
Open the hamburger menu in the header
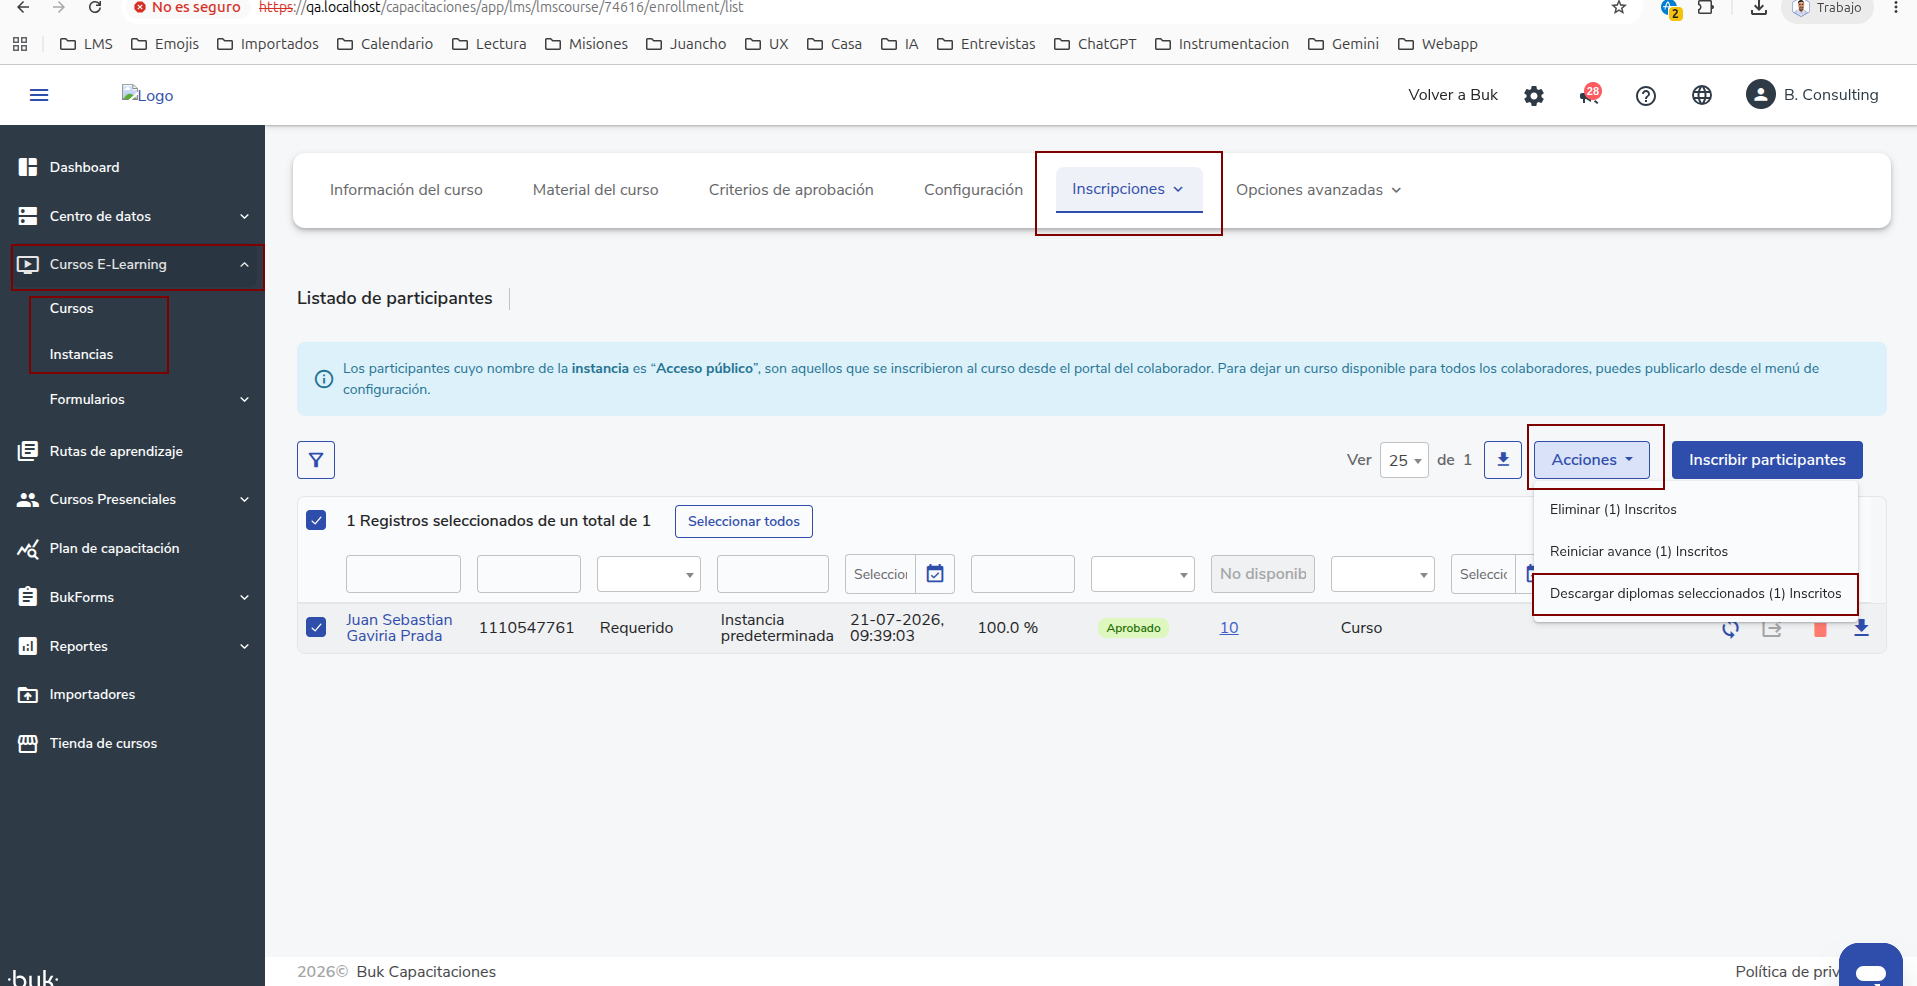click(39, 95)
